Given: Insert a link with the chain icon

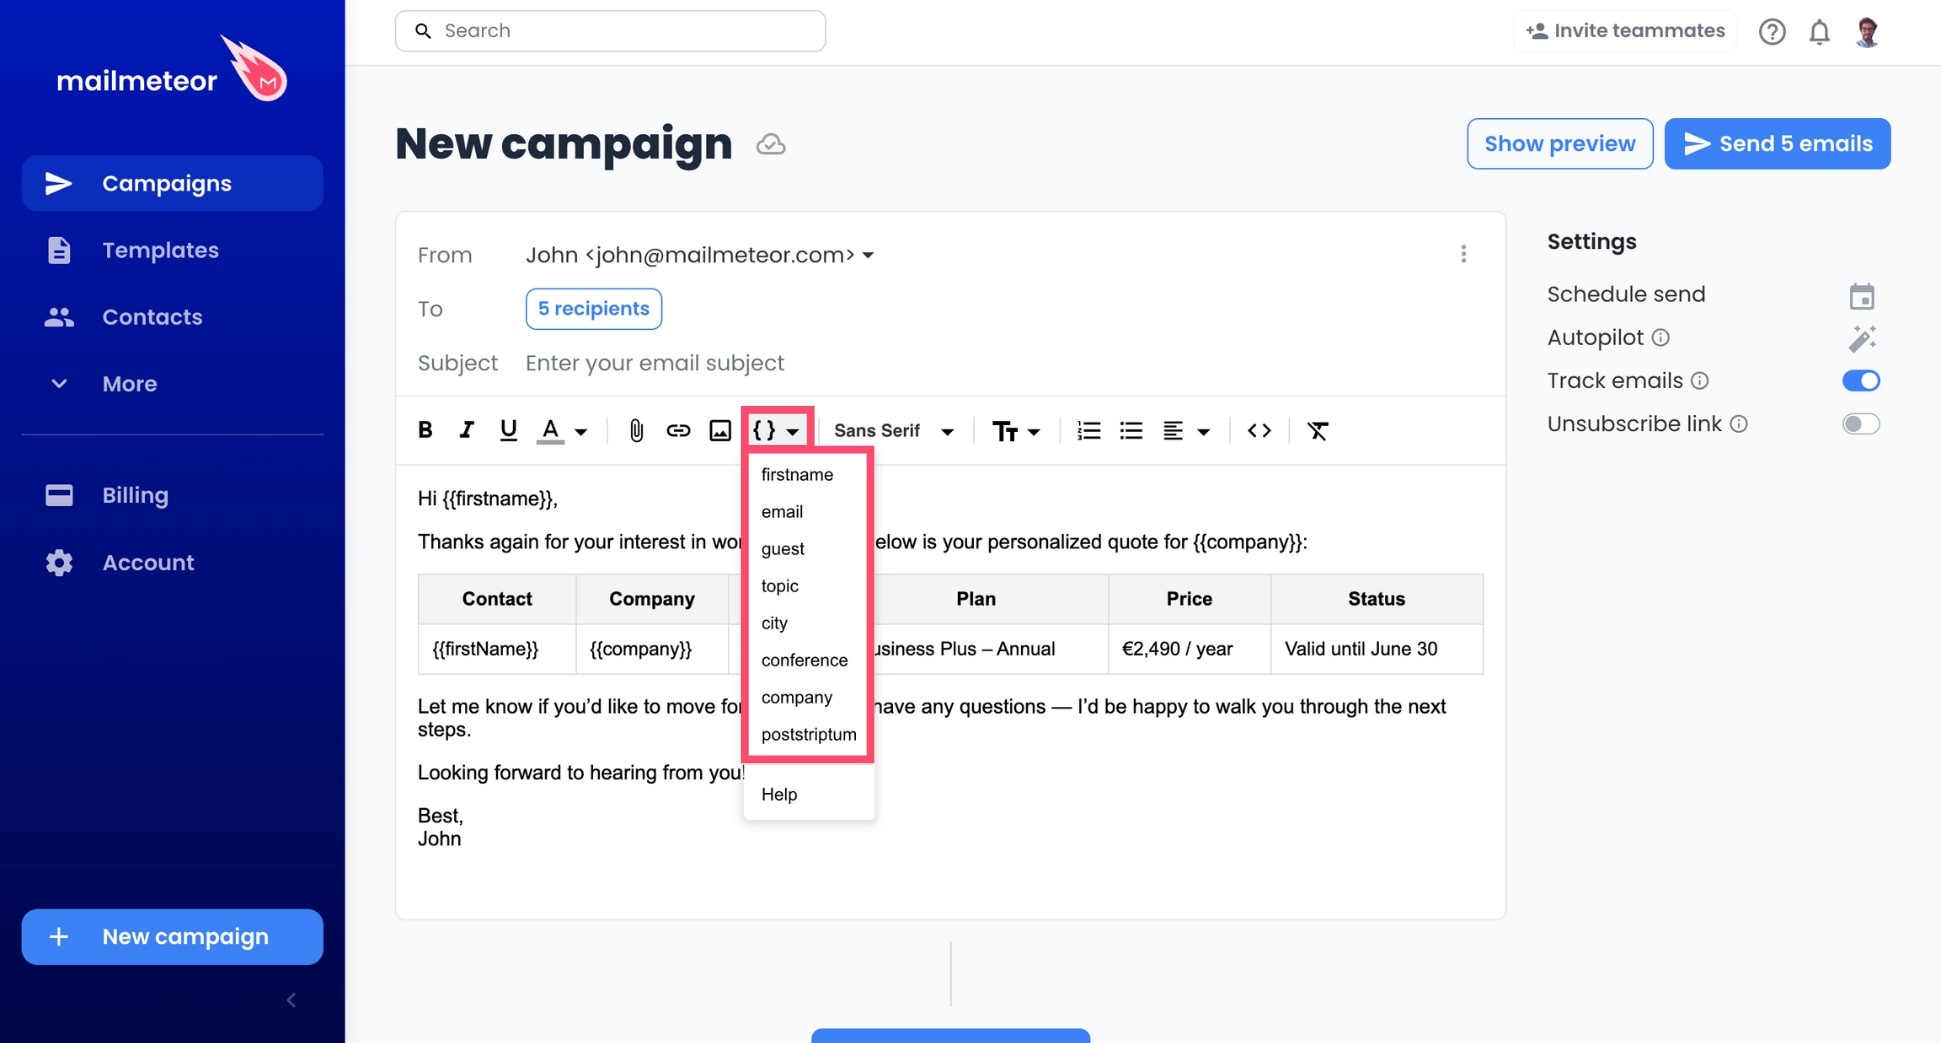Looking at the screenshot, I should click(678, 431).
